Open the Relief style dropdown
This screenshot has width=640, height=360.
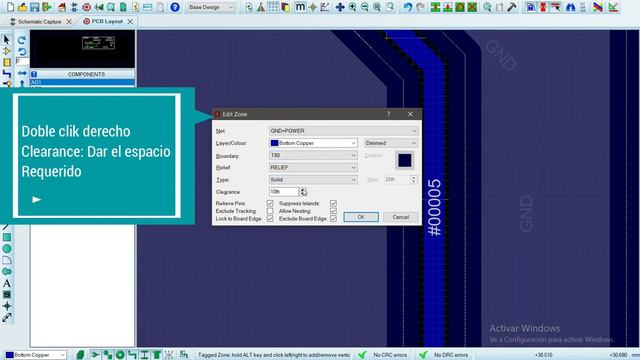click(x=313, y=167)
